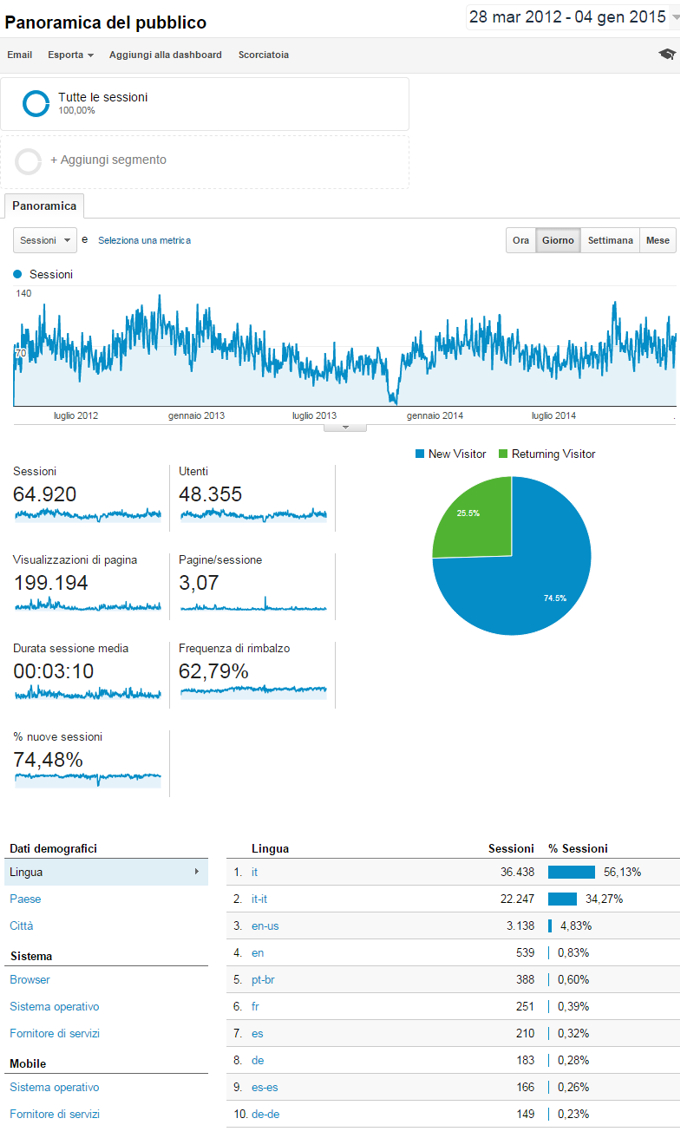Open the Paese demographic link
Screen dimensions: 680x1132
click(25, 899)
